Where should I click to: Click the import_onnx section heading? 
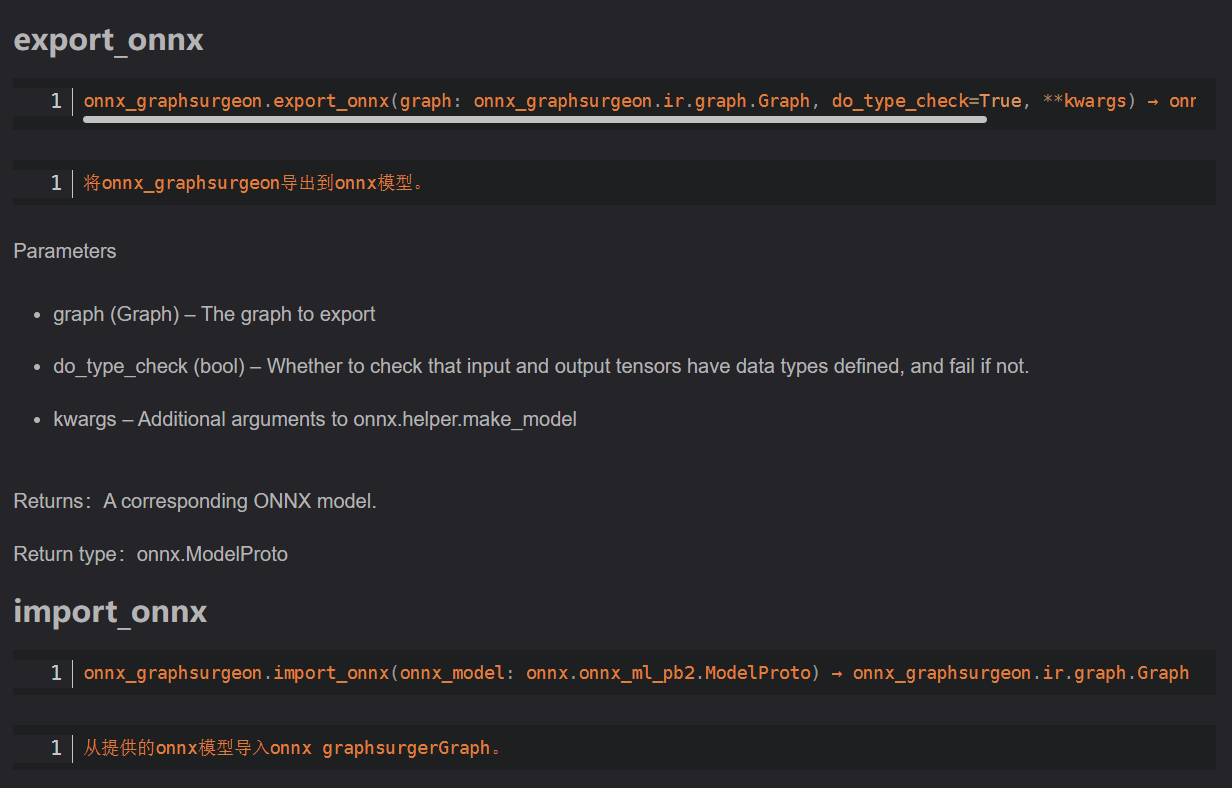[110, 612]
